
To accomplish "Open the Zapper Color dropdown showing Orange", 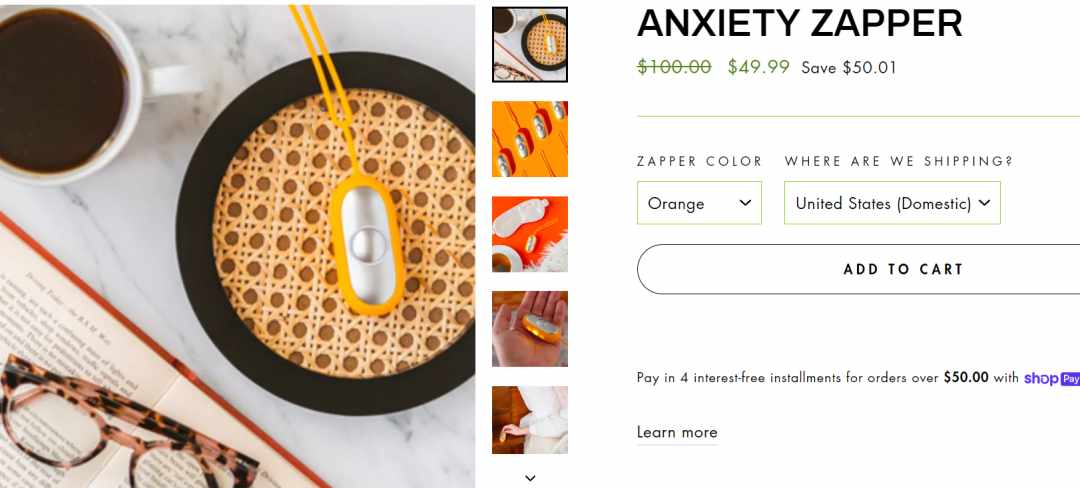I will click(699, 203).
